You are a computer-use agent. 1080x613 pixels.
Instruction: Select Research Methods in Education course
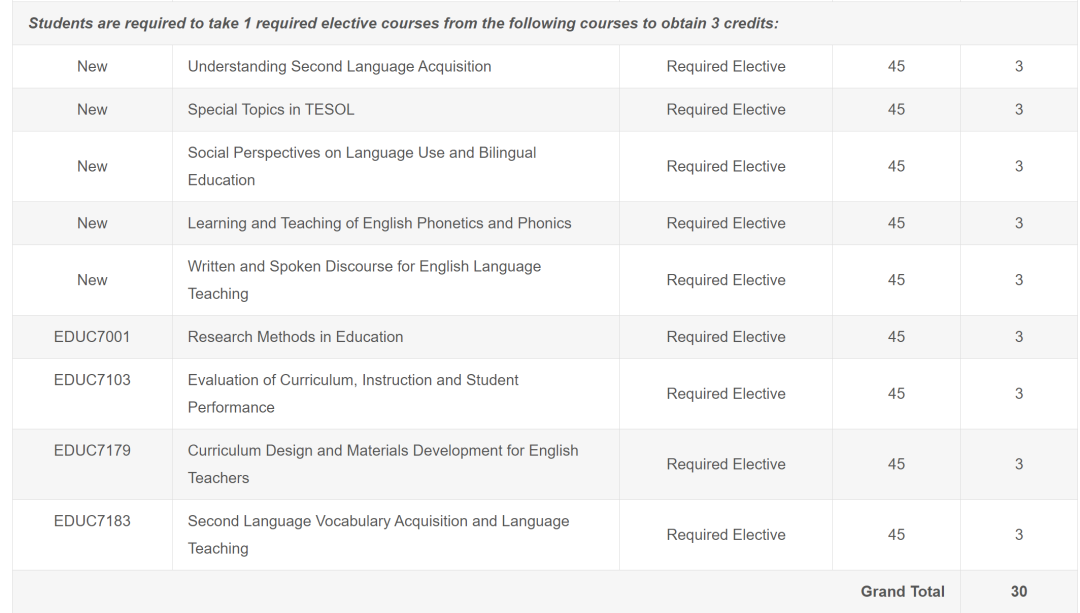pyautogui.click(x=295, y=337)
